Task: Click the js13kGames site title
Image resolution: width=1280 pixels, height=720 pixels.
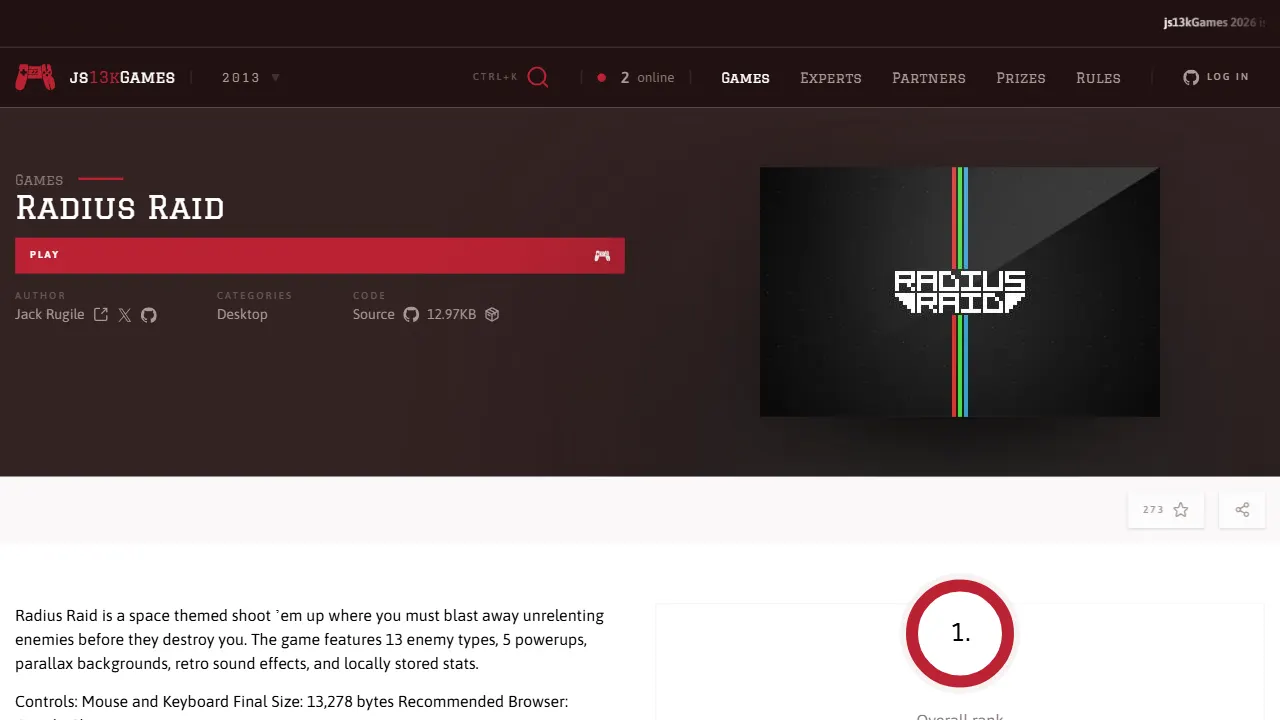Action: [122, 78]
